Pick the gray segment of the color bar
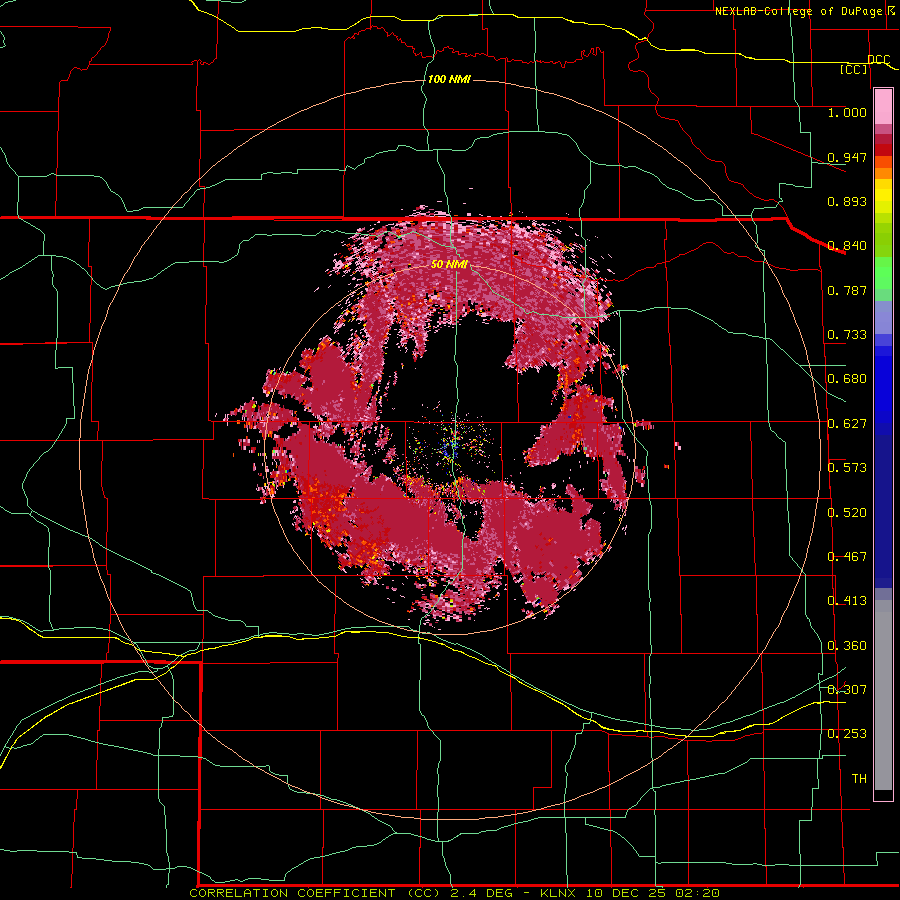900x900 pixels. (883, 695)
